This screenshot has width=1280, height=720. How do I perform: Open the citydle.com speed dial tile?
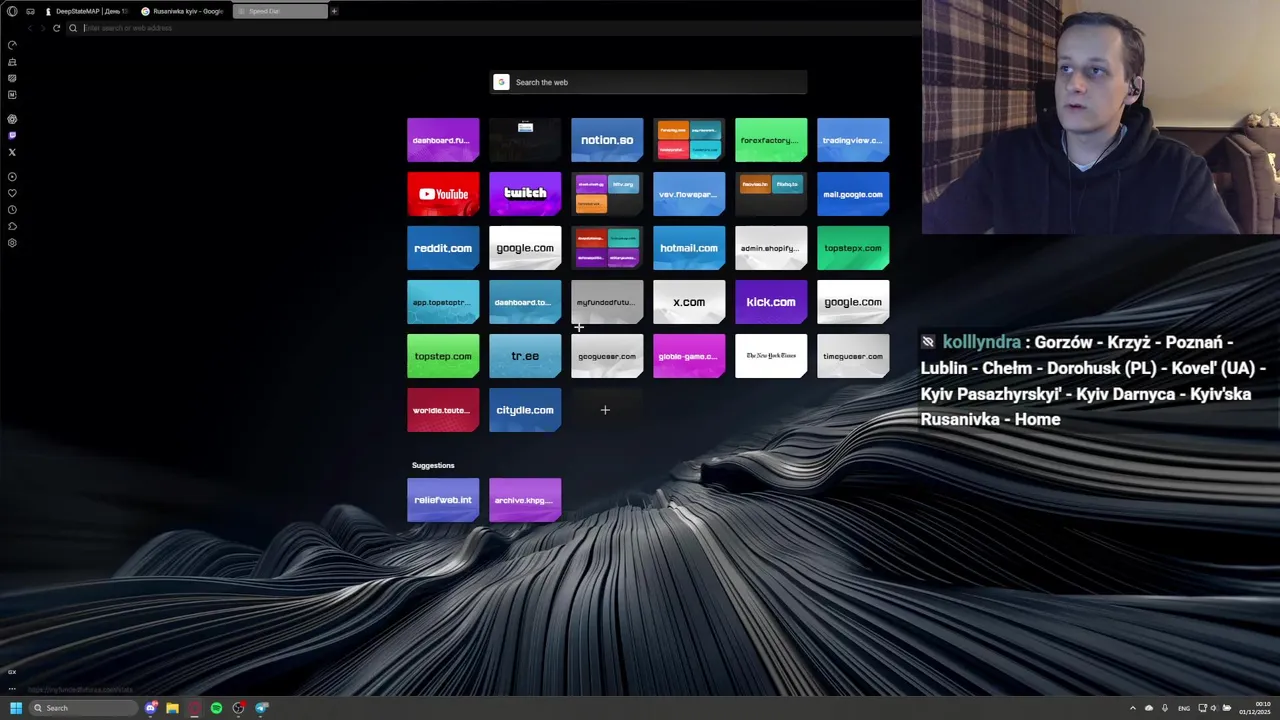(525, 410)
